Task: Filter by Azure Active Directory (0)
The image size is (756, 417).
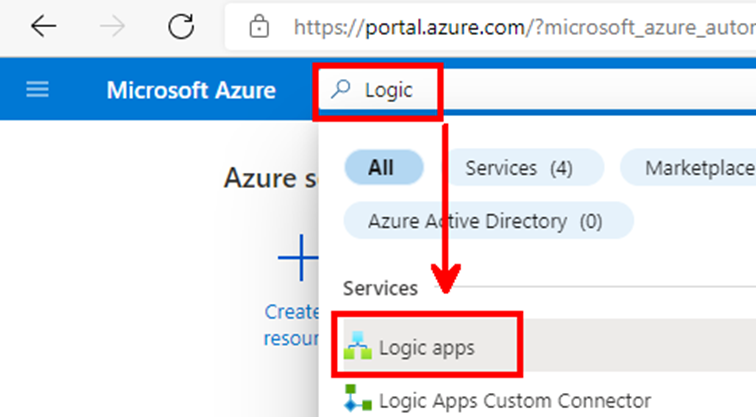Action: (x=488, y=221)
